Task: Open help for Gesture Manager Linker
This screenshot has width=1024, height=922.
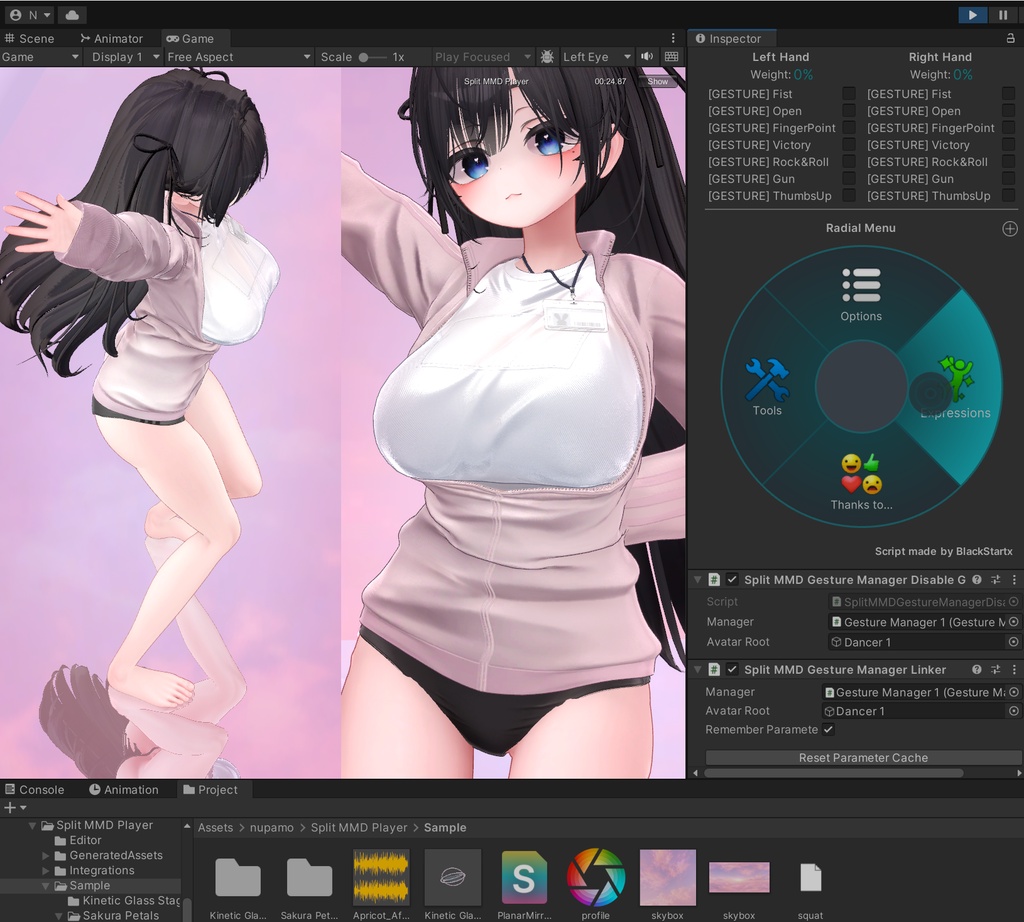Action: pyautogui.click(x=976, y=669)
